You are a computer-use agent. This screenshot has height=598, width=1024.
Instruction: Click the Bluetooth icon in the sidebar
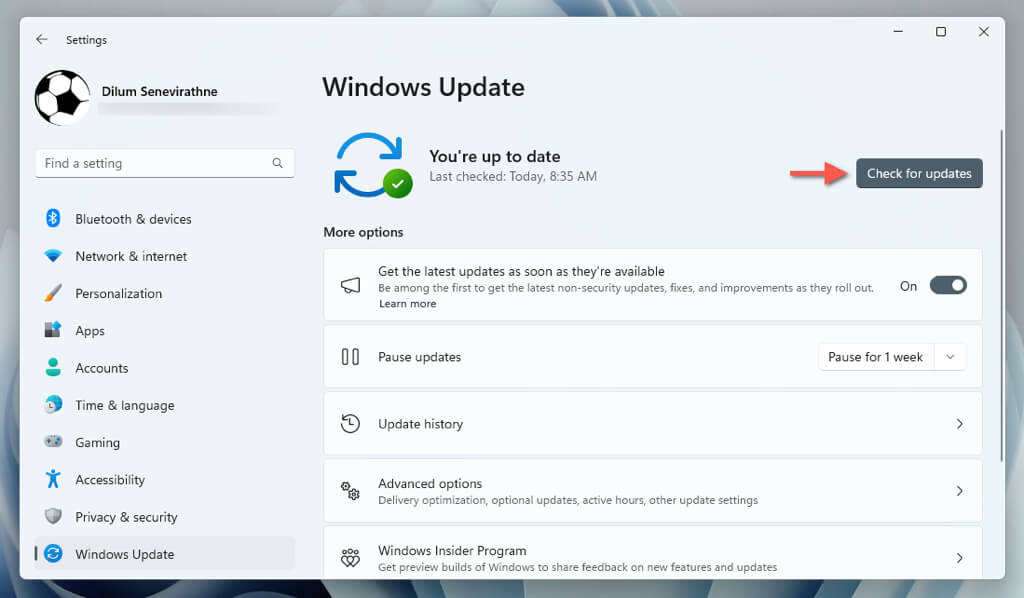pyautogui.click(x=53, y=218)
